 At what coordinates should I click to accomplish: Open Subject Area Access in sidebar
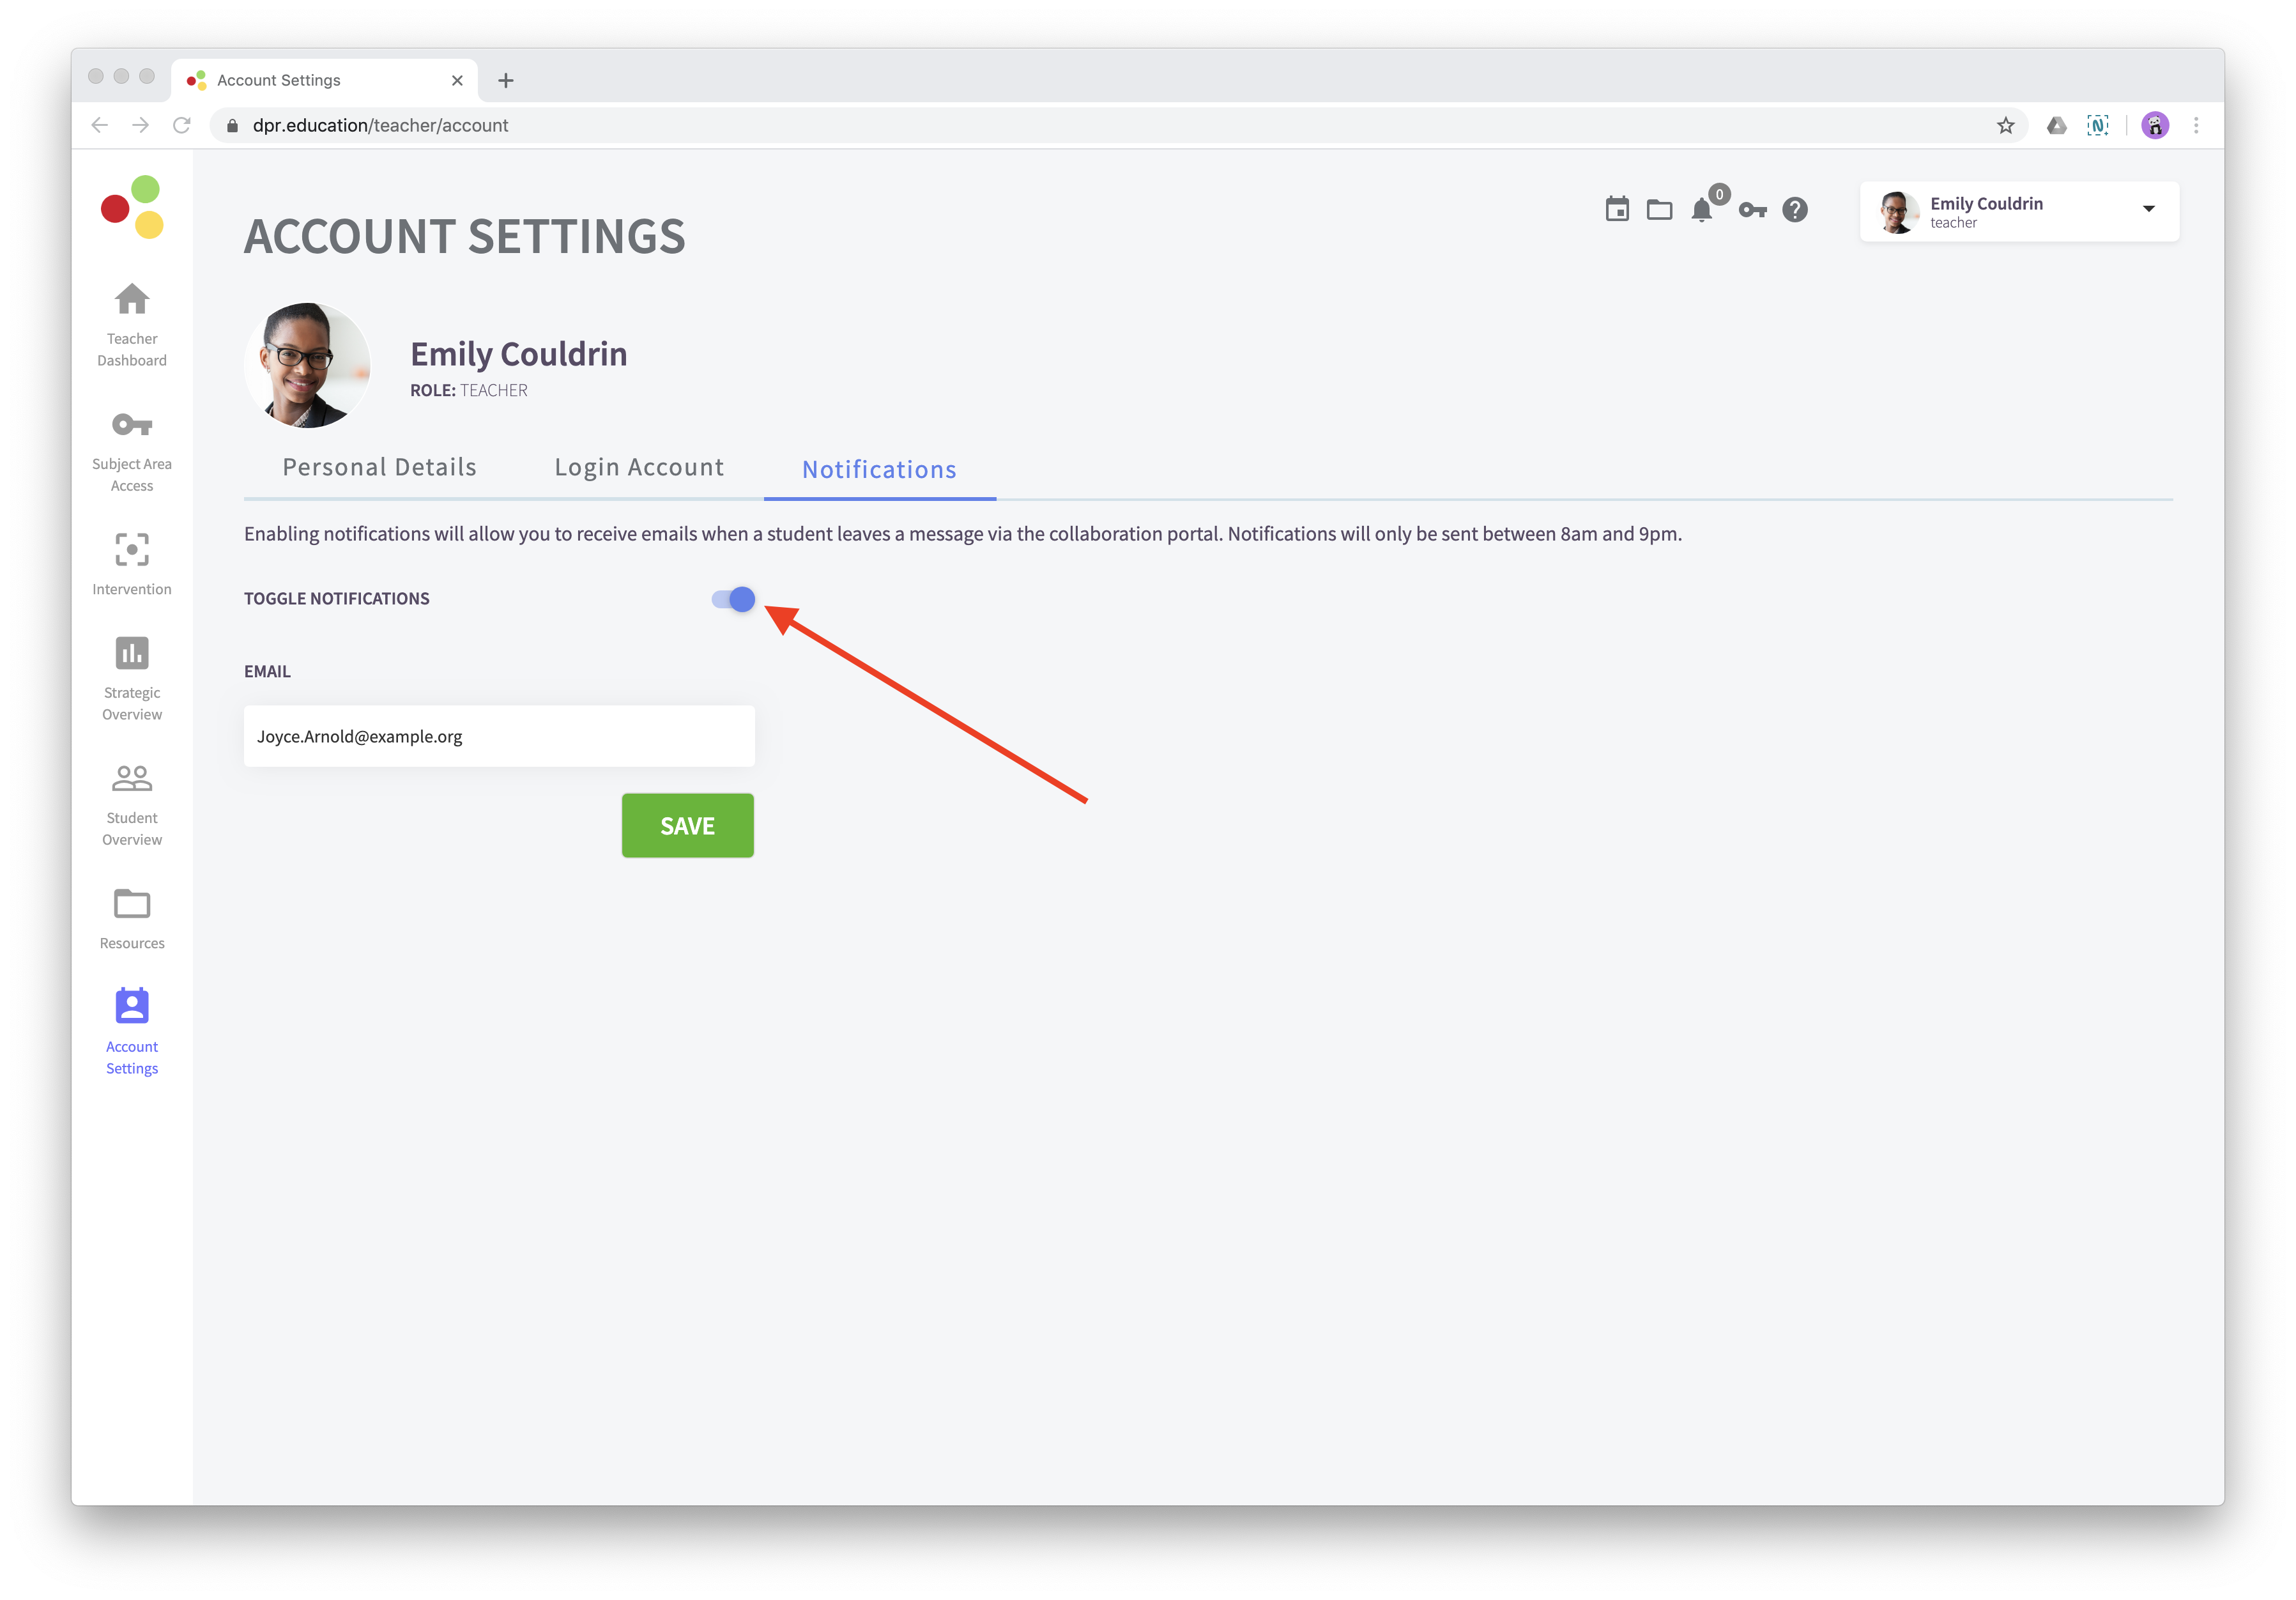(132, 450)
